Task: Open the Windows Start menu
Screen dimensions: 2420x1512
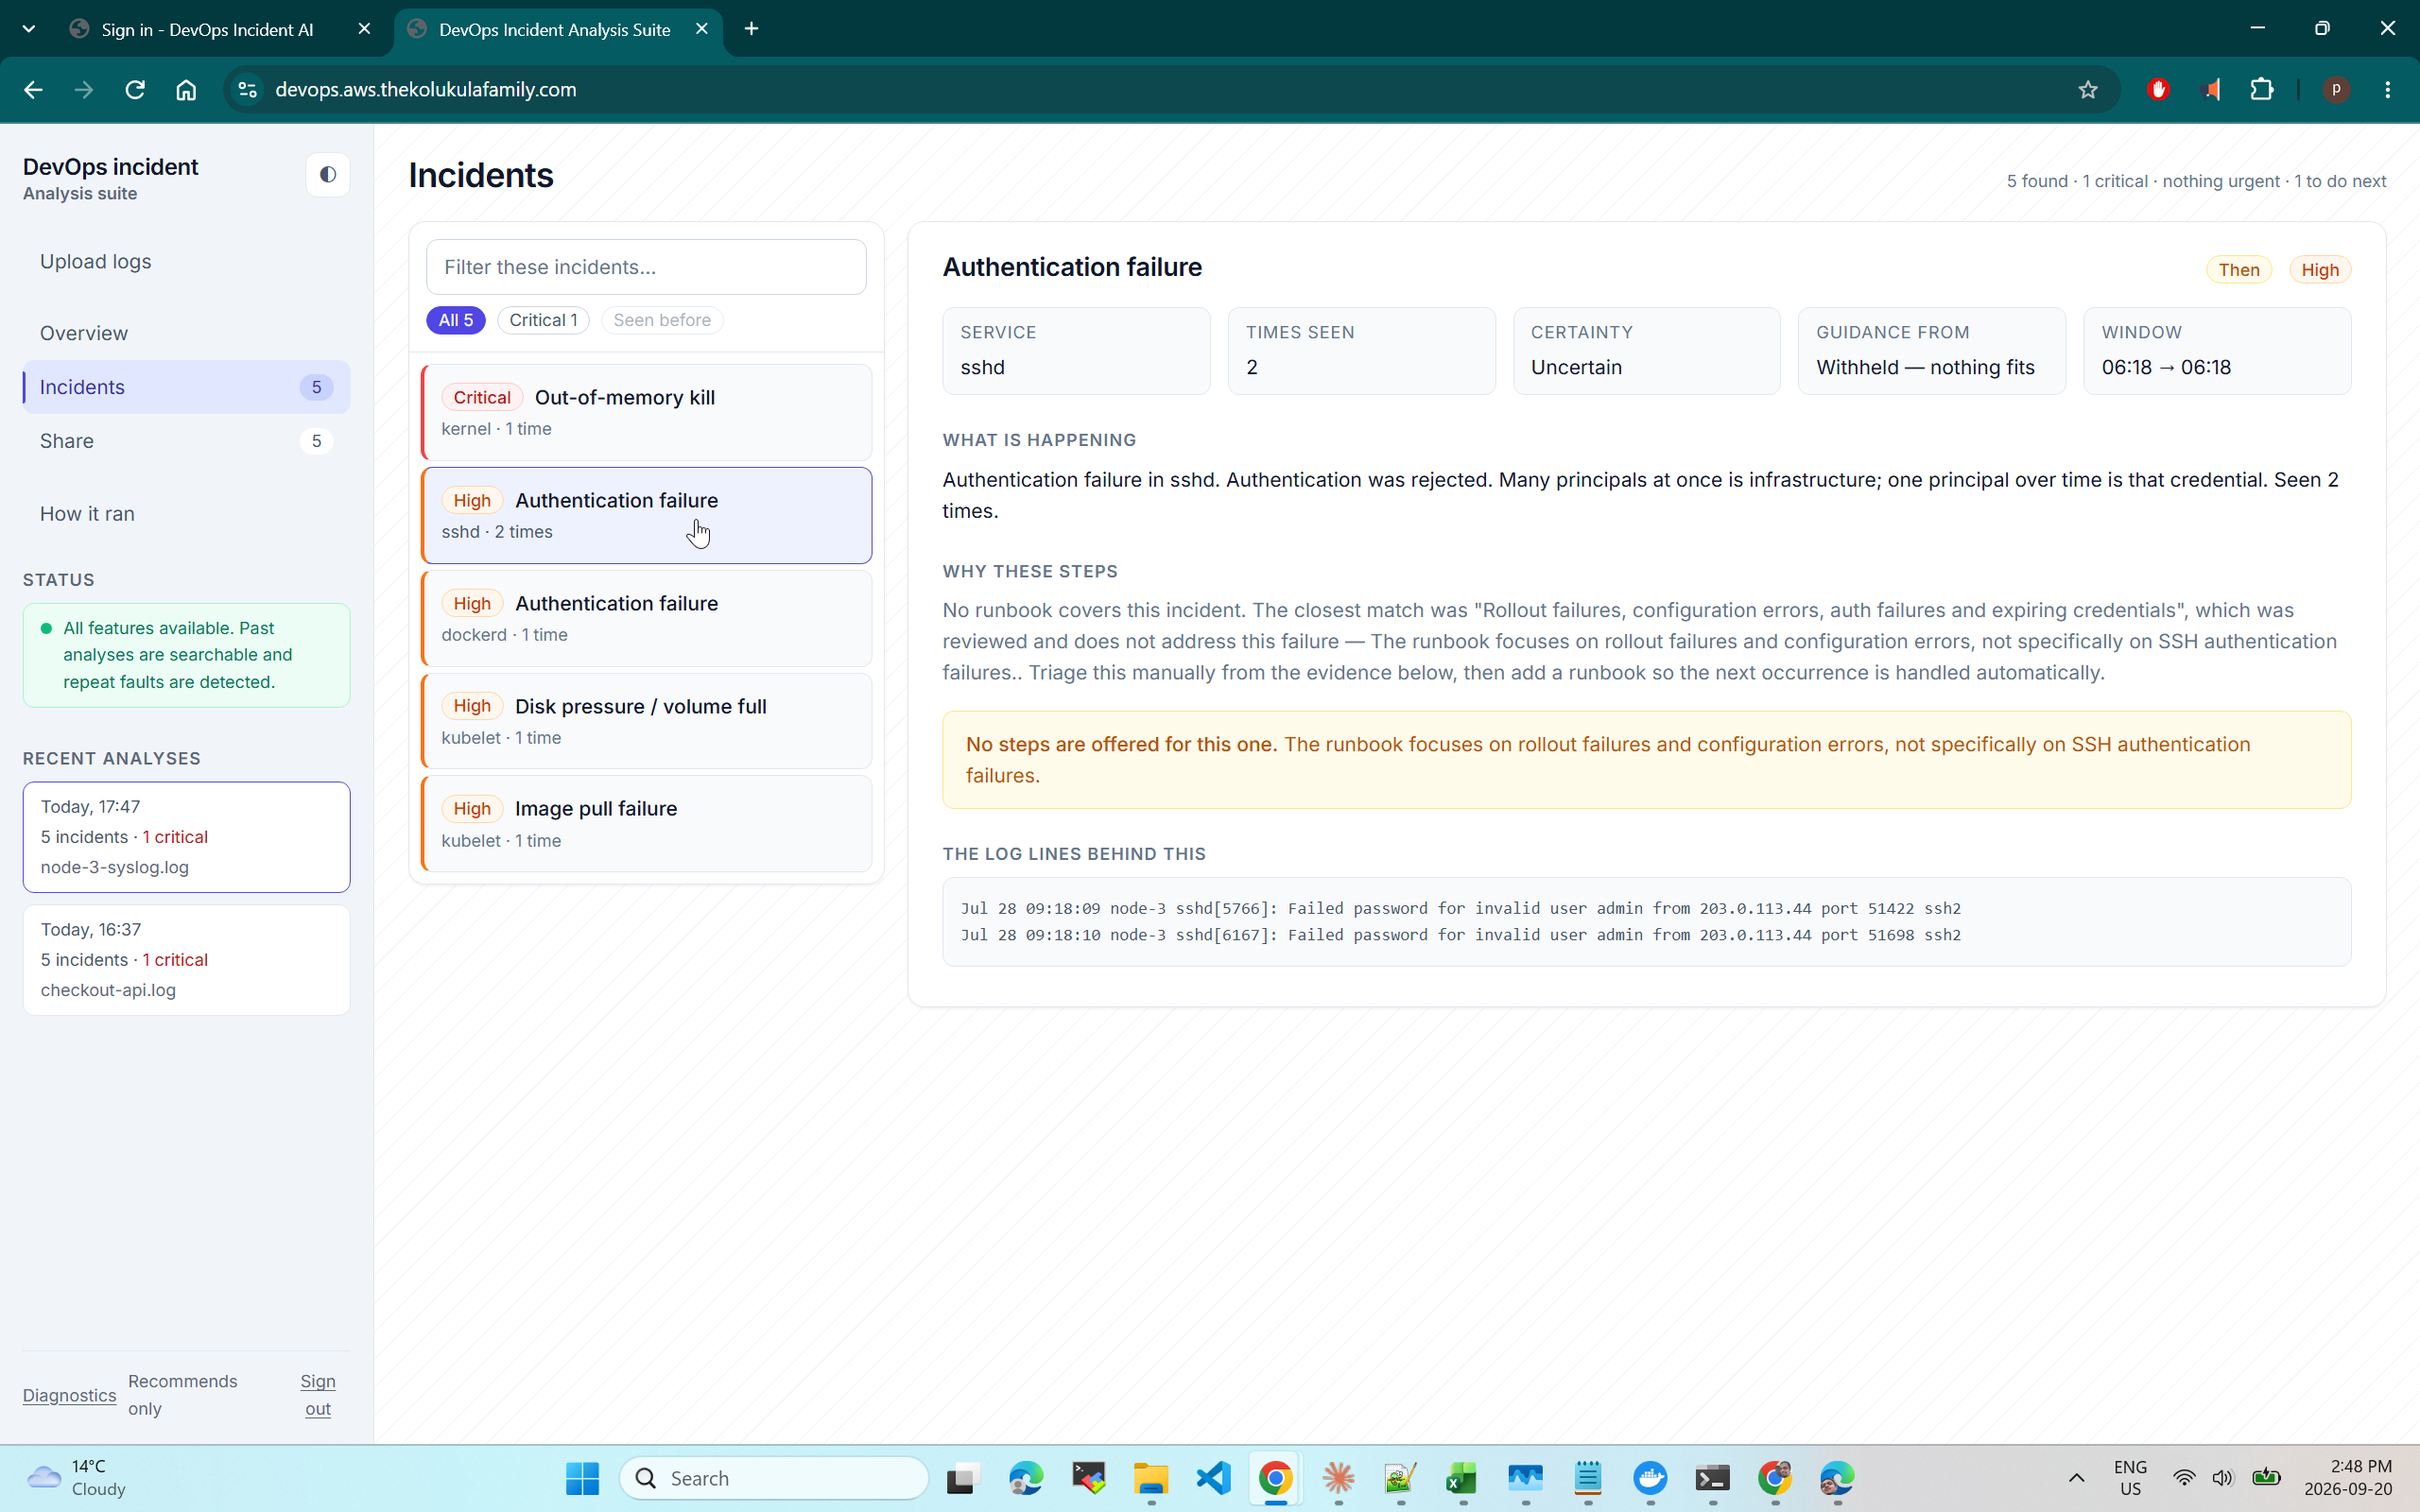Action: (x=582, y=1478)
